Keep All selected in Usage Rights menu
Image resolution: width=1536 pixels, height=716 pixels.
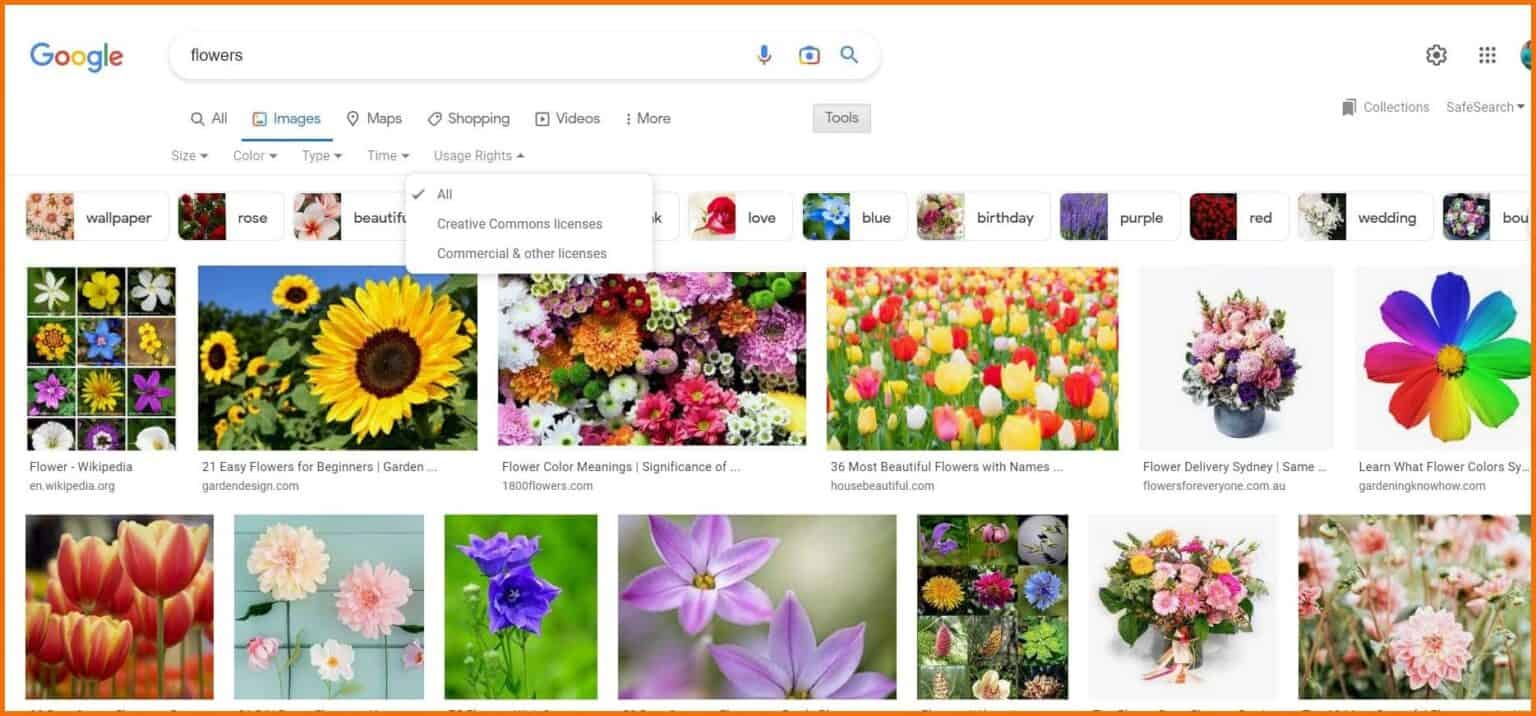click(443, 194)
